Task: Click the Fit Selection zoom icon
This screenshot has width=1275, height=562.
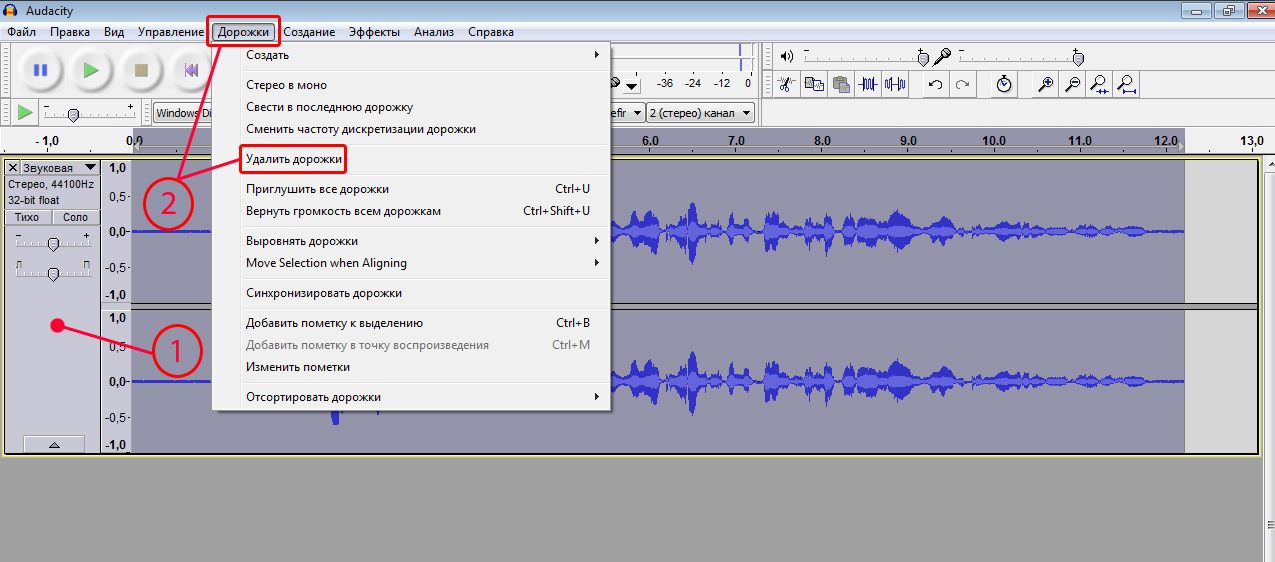Action: pos(1099,84)
